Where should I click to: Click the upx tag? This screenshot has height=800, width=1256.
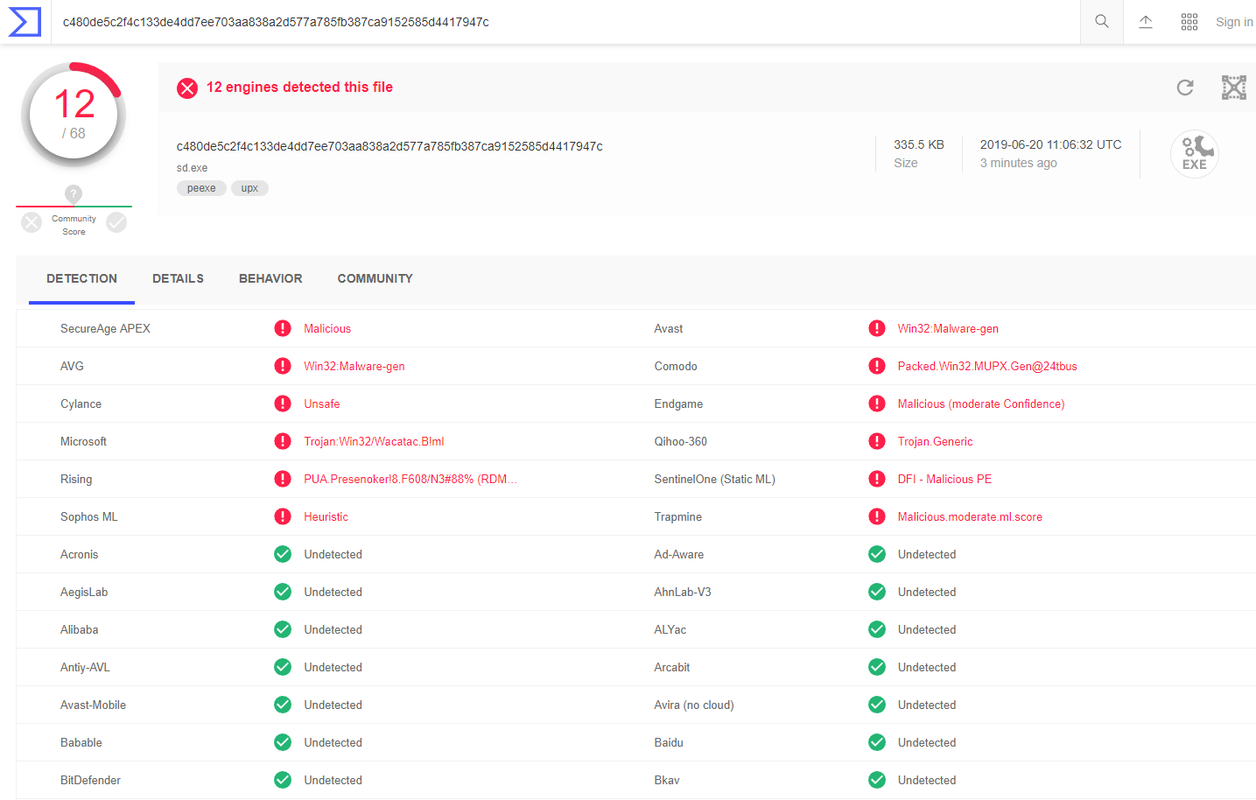coord(250,188)
